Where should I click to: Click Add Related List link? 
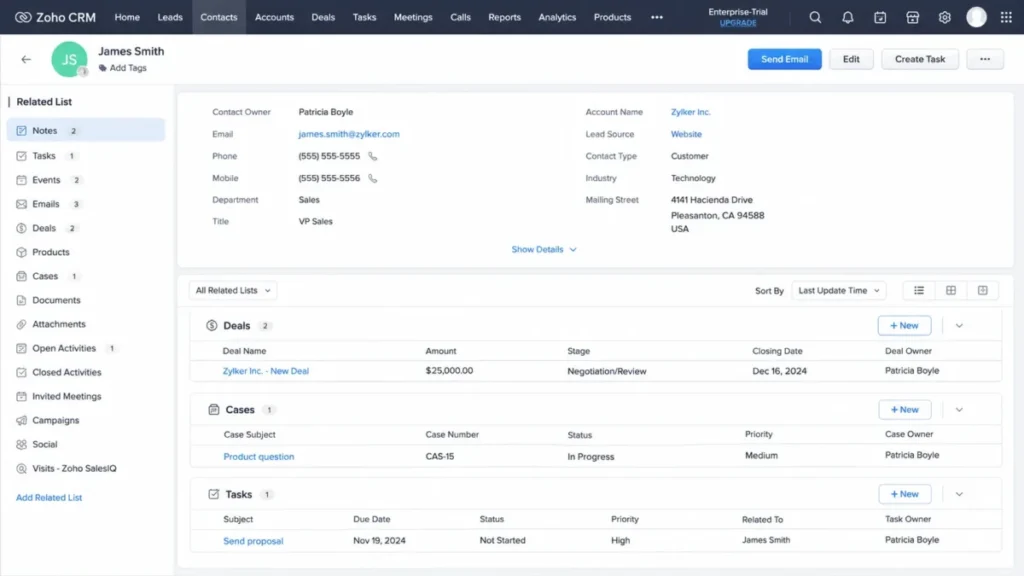(x=49, y=498)
